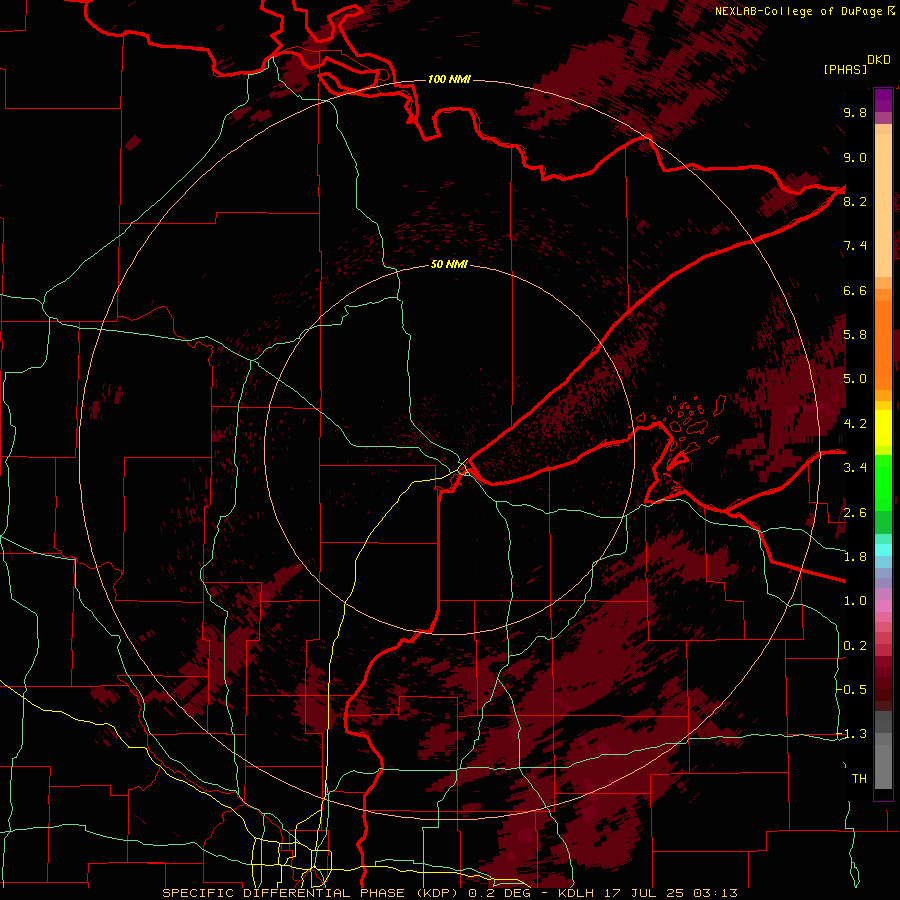Click the DKD product code label
This screenshot has height=900, width=900.
pos(878,60)
